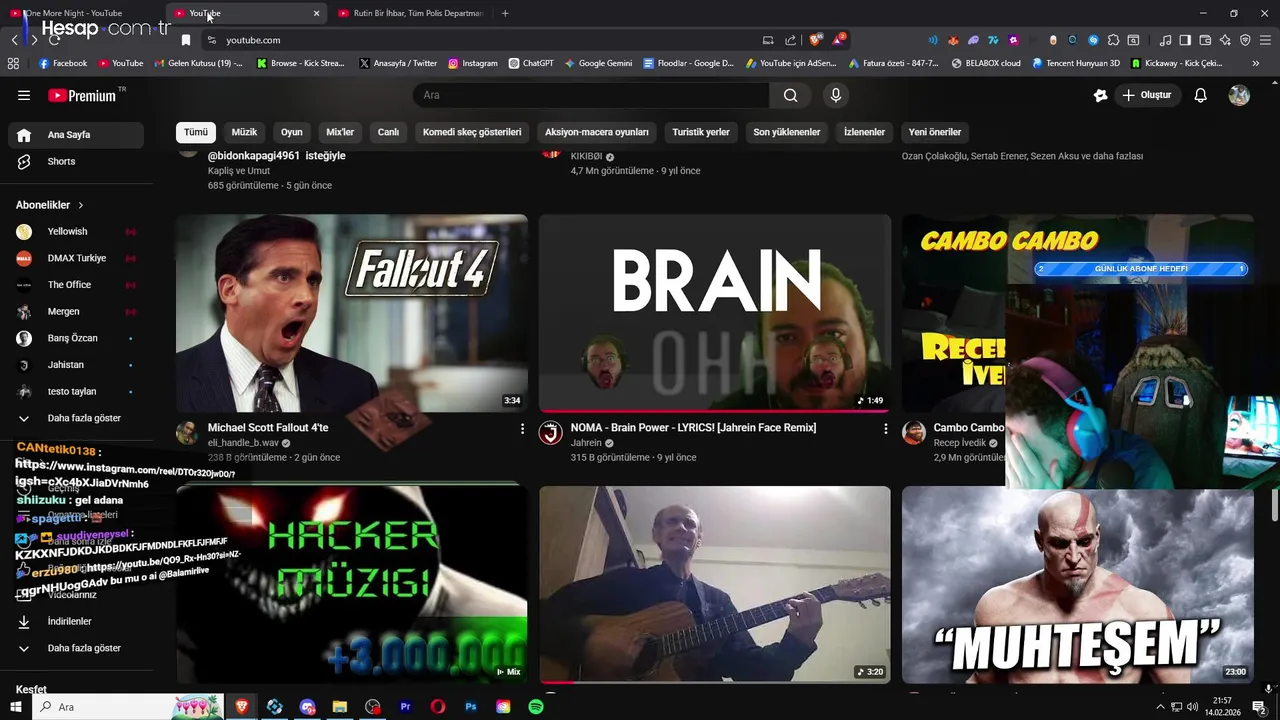Reload the page

coord(54,40)
